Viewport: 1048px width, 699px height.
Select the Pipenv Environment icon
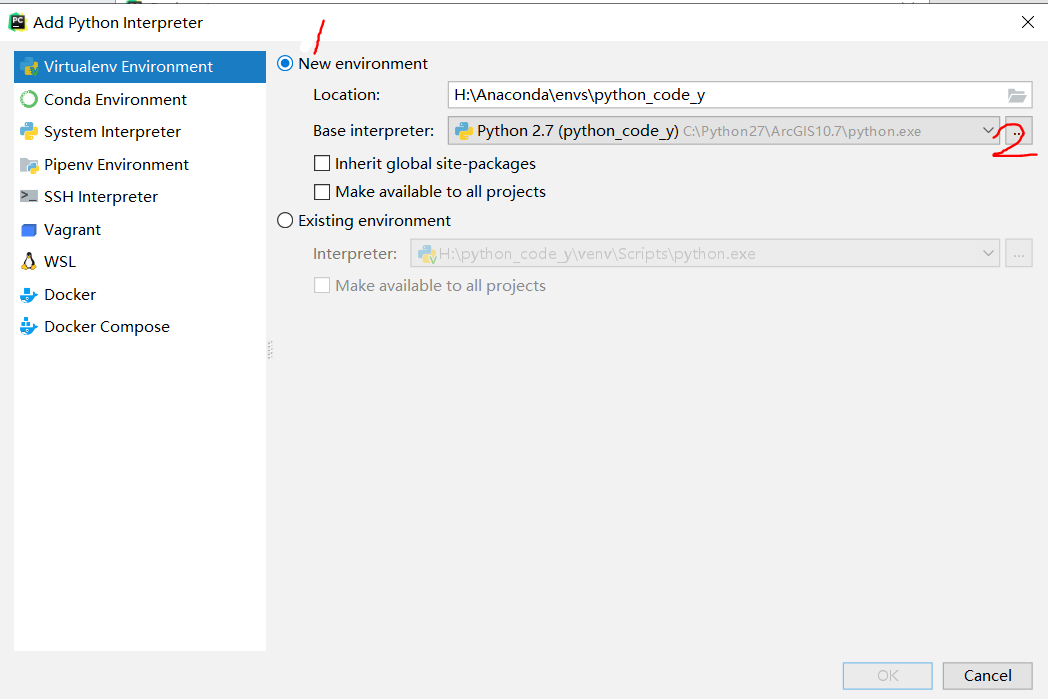28,164
